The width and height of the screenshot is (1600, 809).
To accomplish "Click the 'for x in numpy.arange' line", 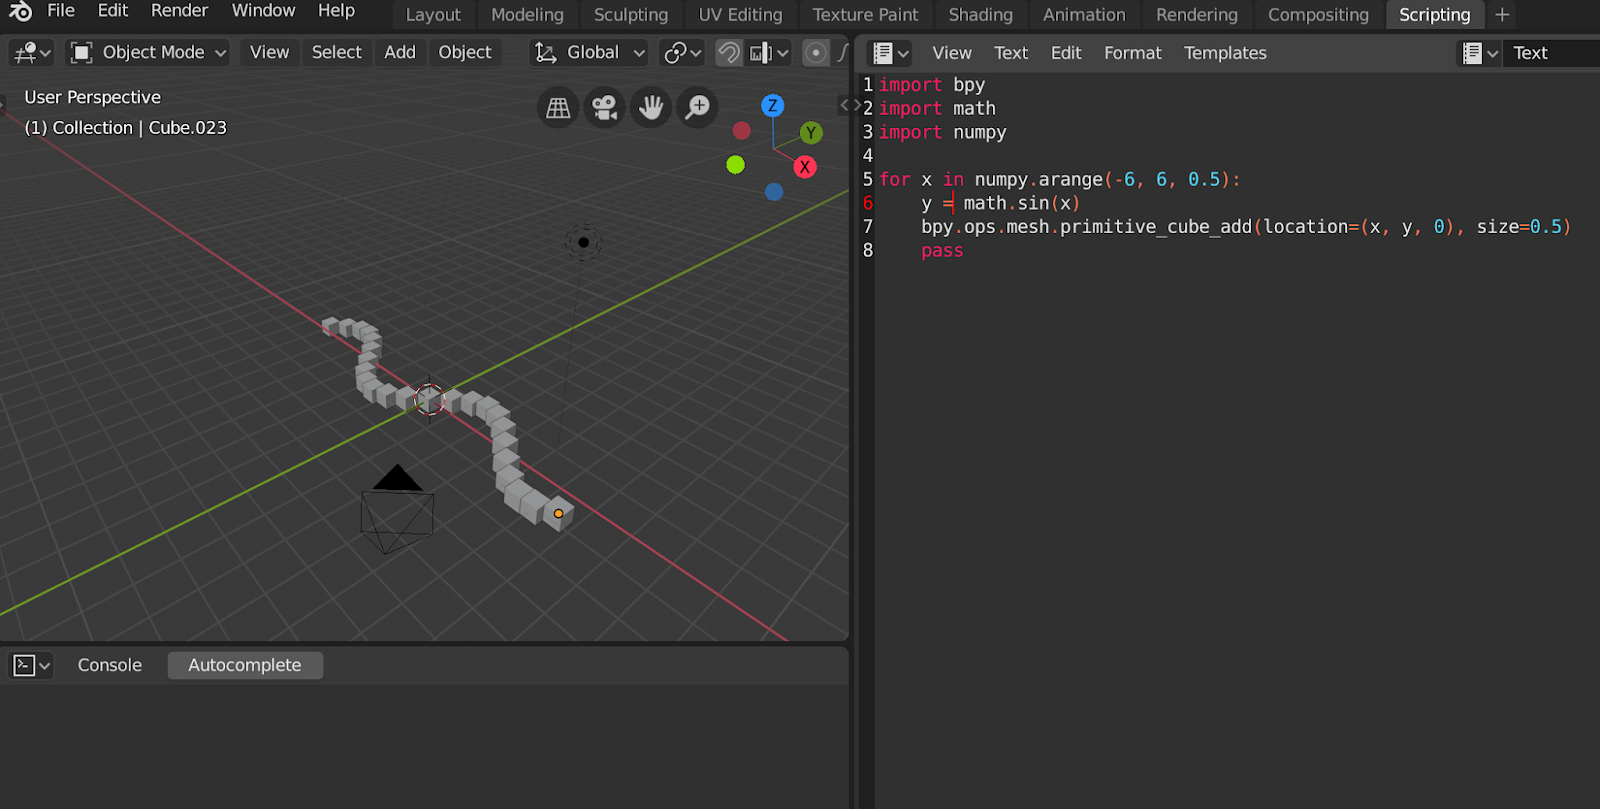I will 1060,180.
